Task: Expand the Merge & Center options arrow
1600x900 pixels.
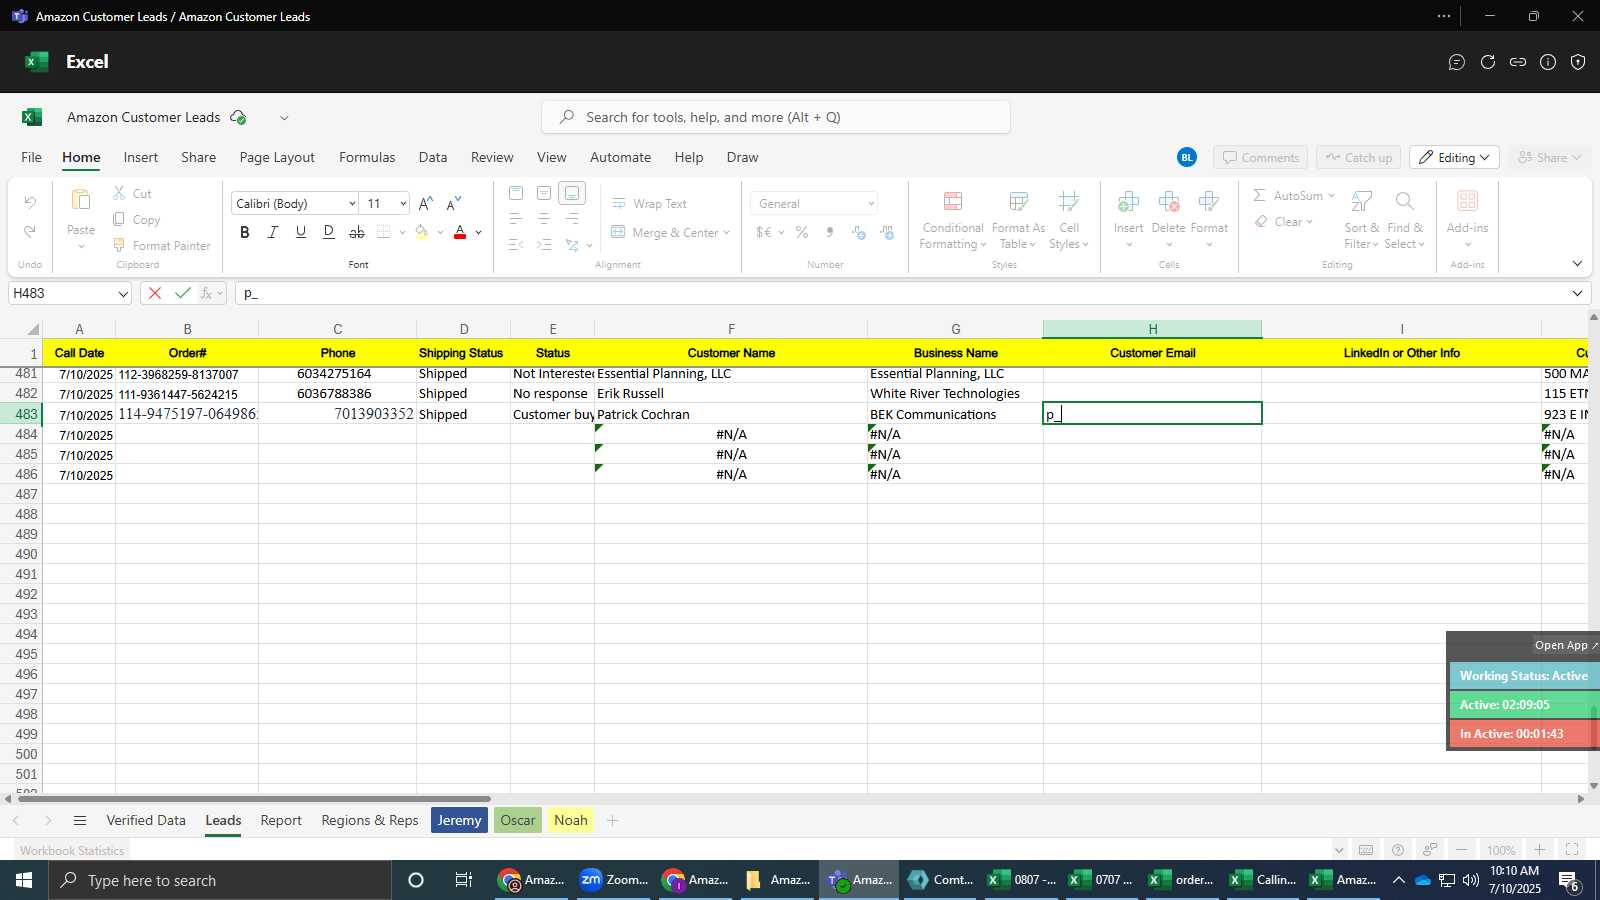Action: pos(726,233)
